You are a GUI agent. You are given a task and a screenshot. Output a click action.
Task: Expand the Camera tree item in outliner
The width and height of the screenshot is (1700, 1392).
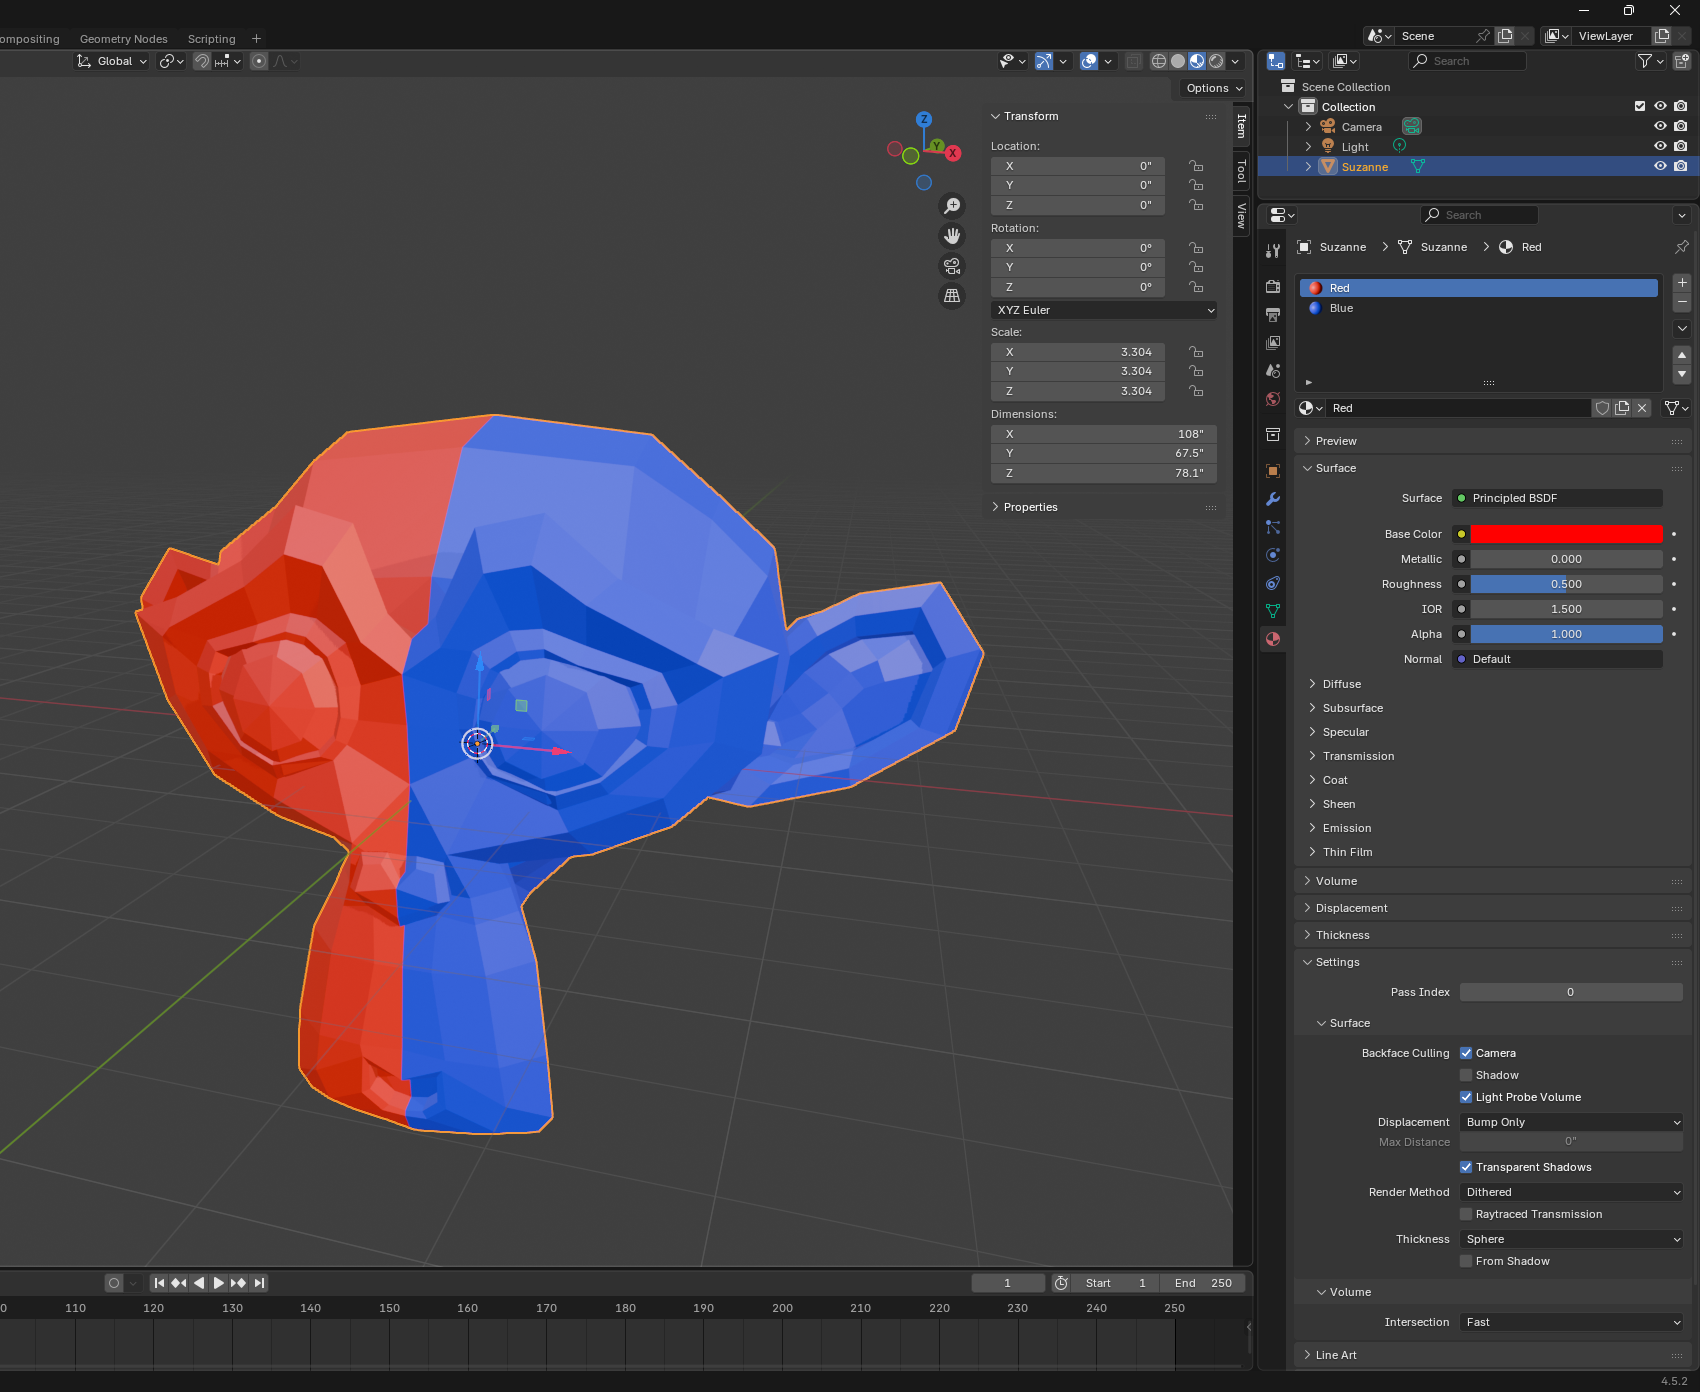1308,127
